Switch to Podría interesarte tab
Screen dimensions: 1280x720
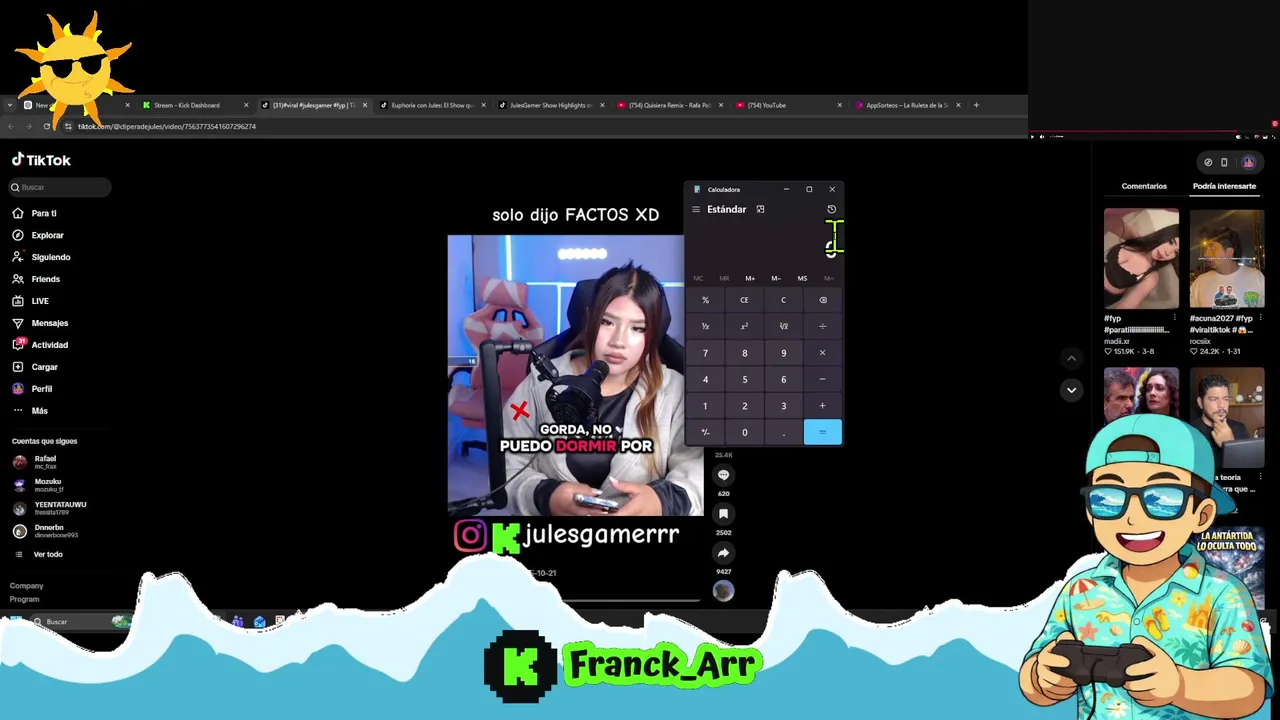tap(1224, 186)
